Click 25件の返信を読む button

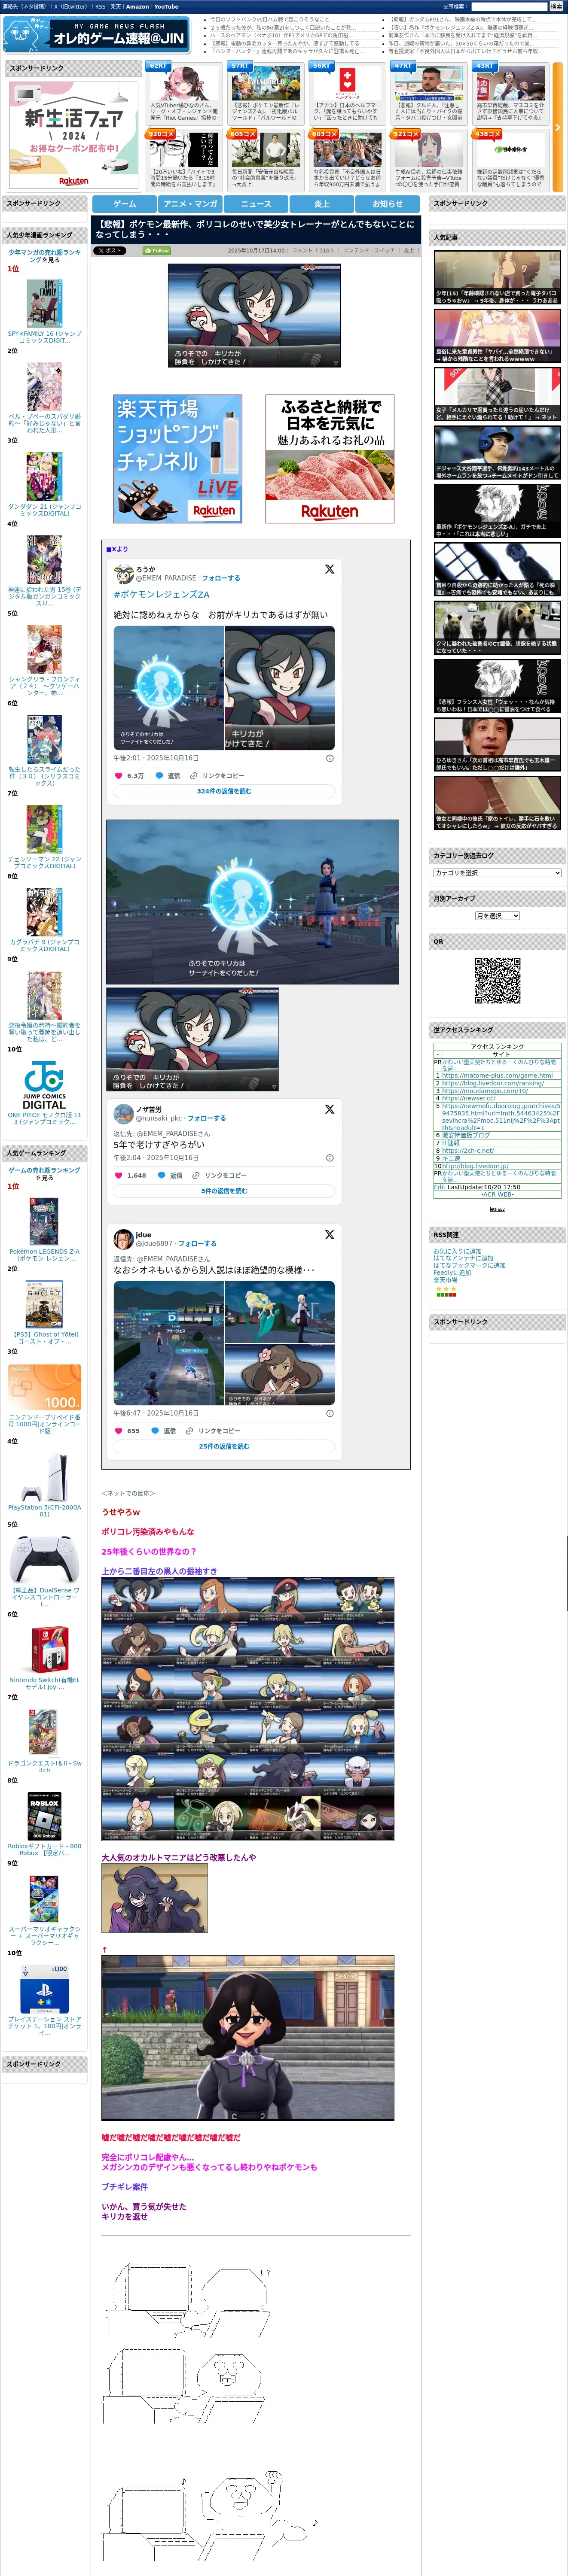pyautogui.click(x=224, y=1446)
